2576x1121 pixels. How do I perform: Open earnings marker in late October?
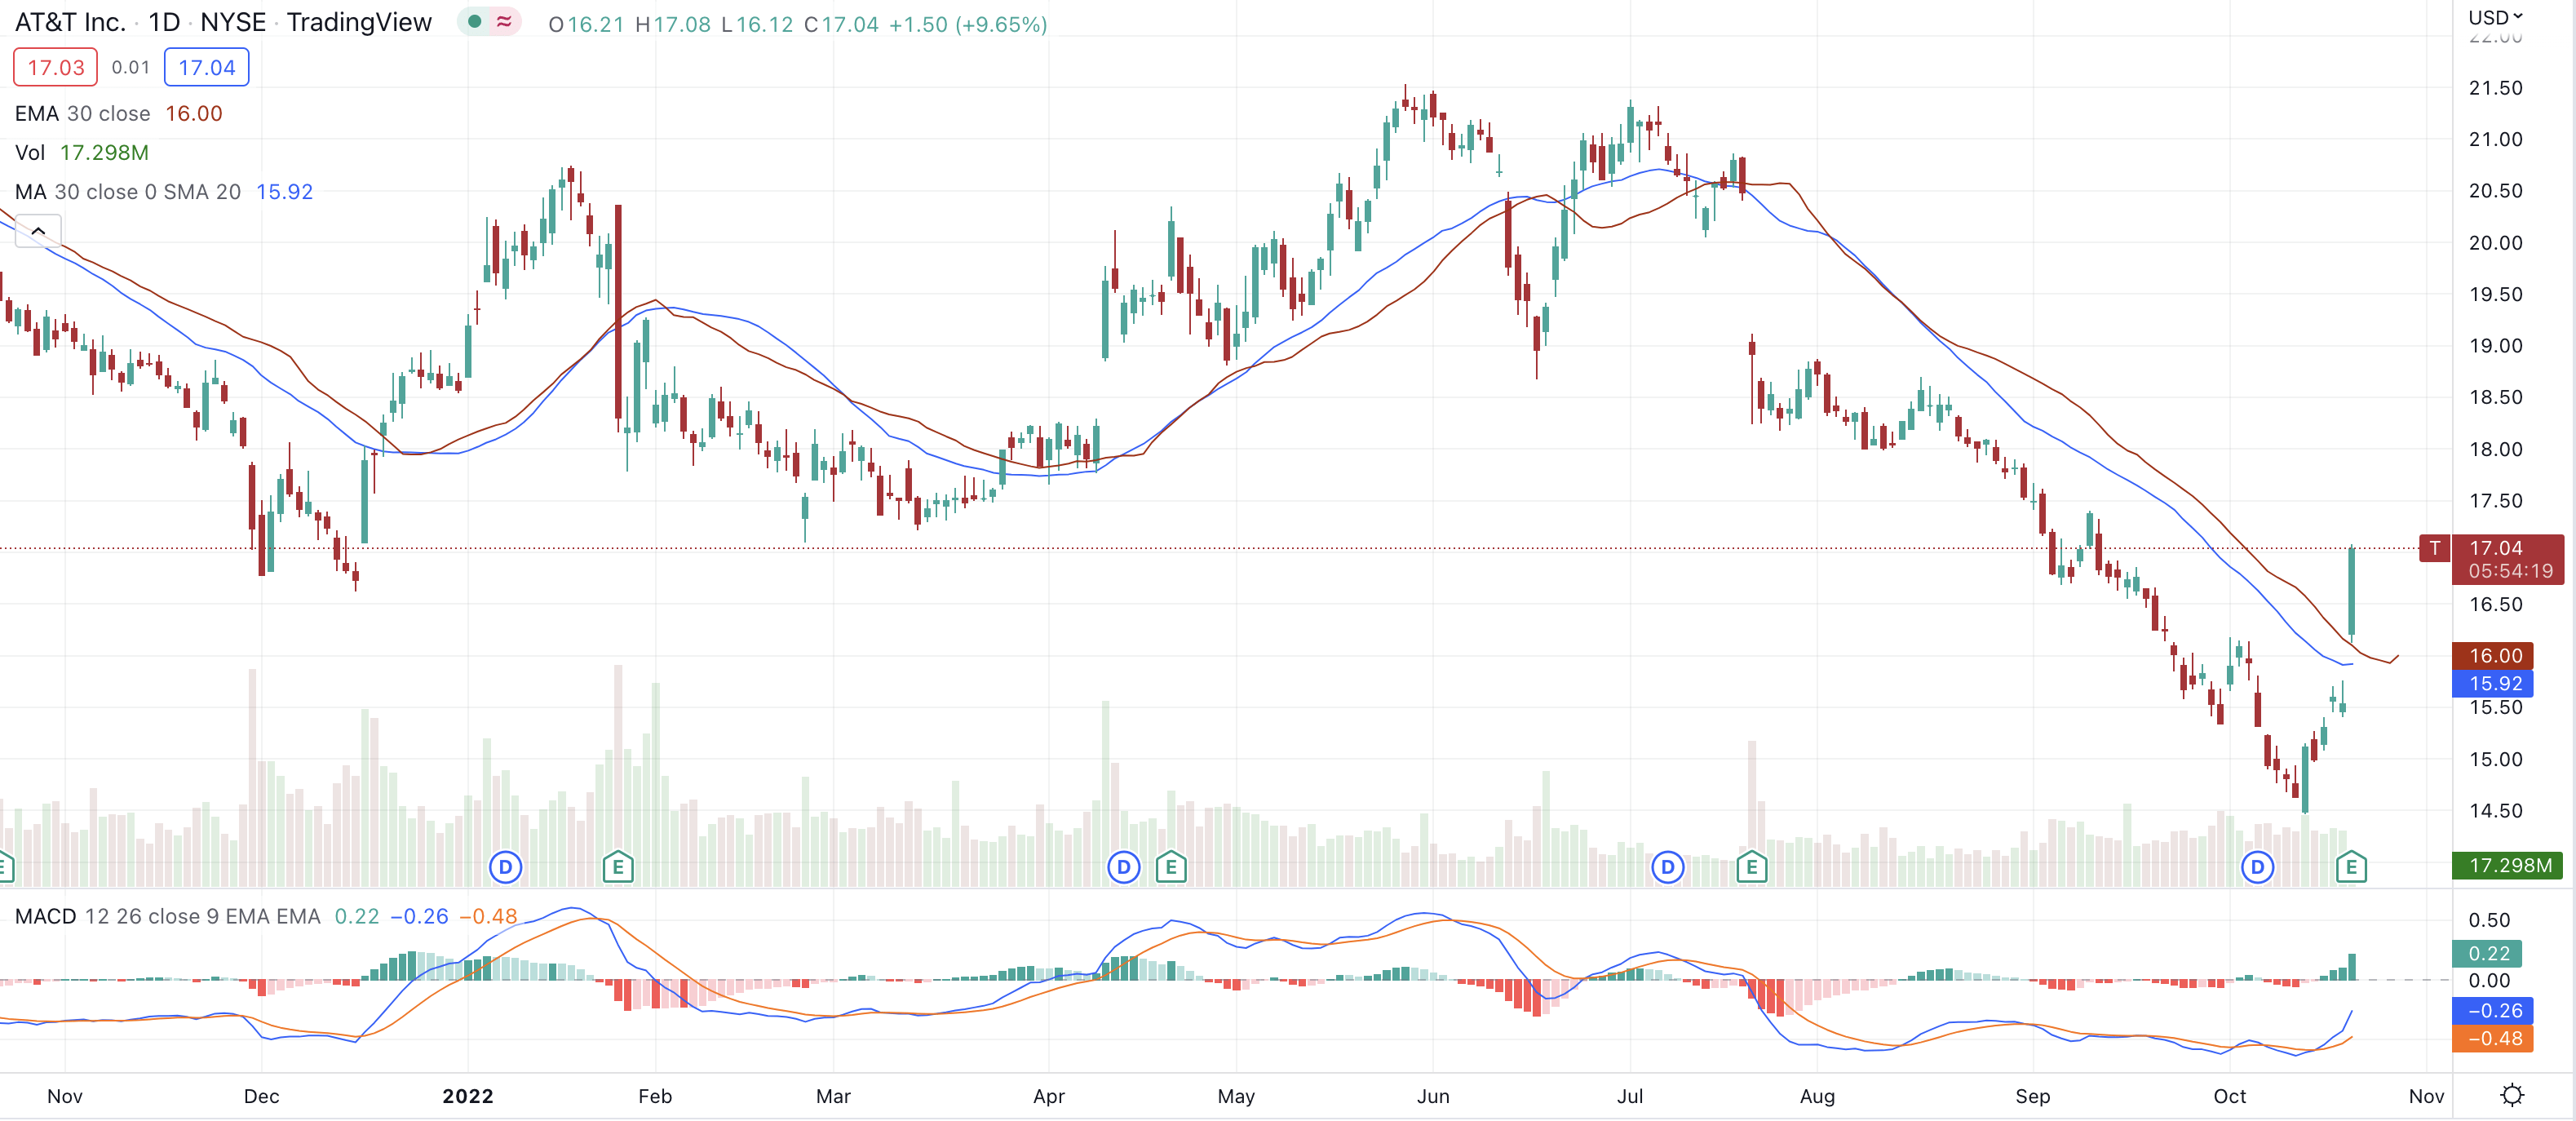tap(2351, 867)
